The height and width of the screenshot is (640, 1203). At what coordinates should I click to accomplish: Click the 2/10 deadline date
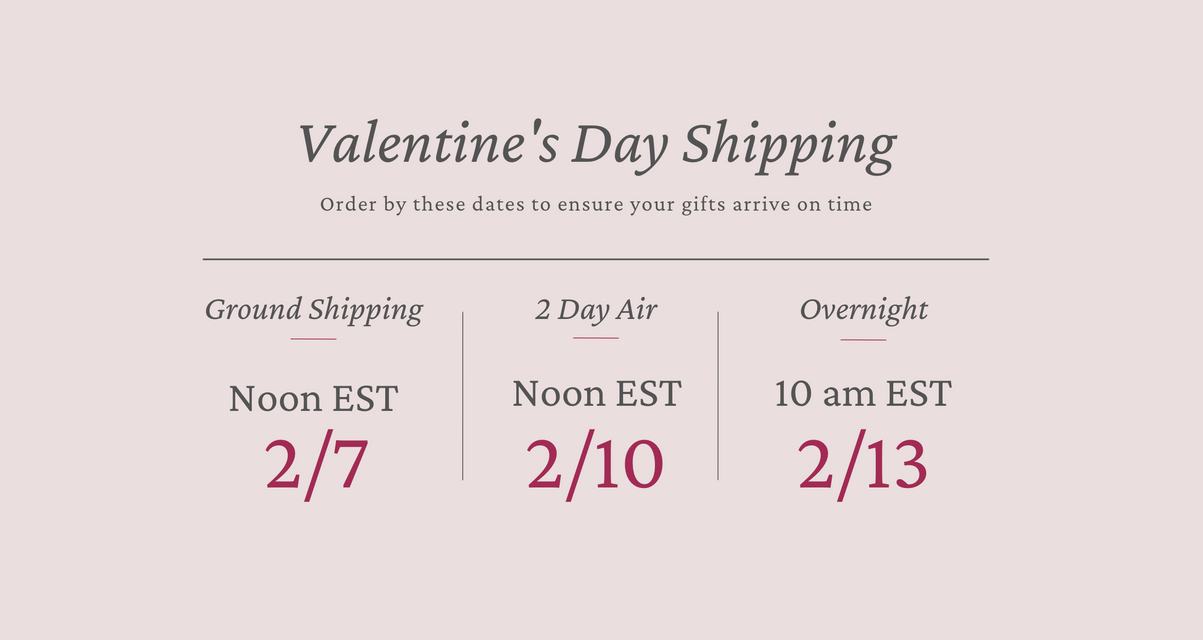[595, 465]
